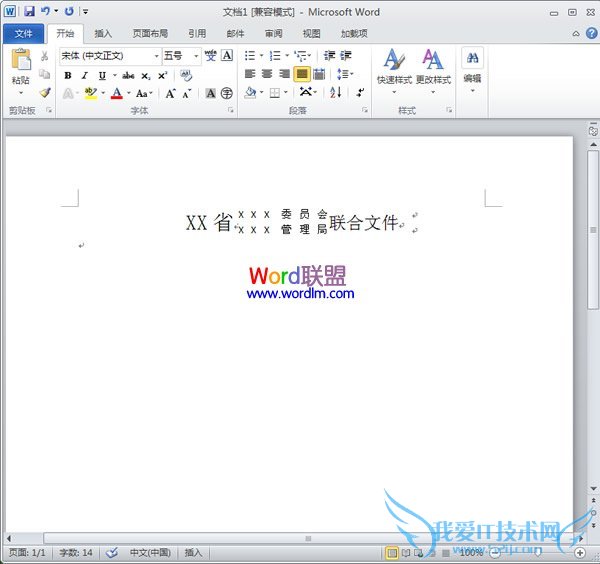This screenshot has width=600, height=564.
Task: Open Word Help question mark
Action: click(592, 34)
